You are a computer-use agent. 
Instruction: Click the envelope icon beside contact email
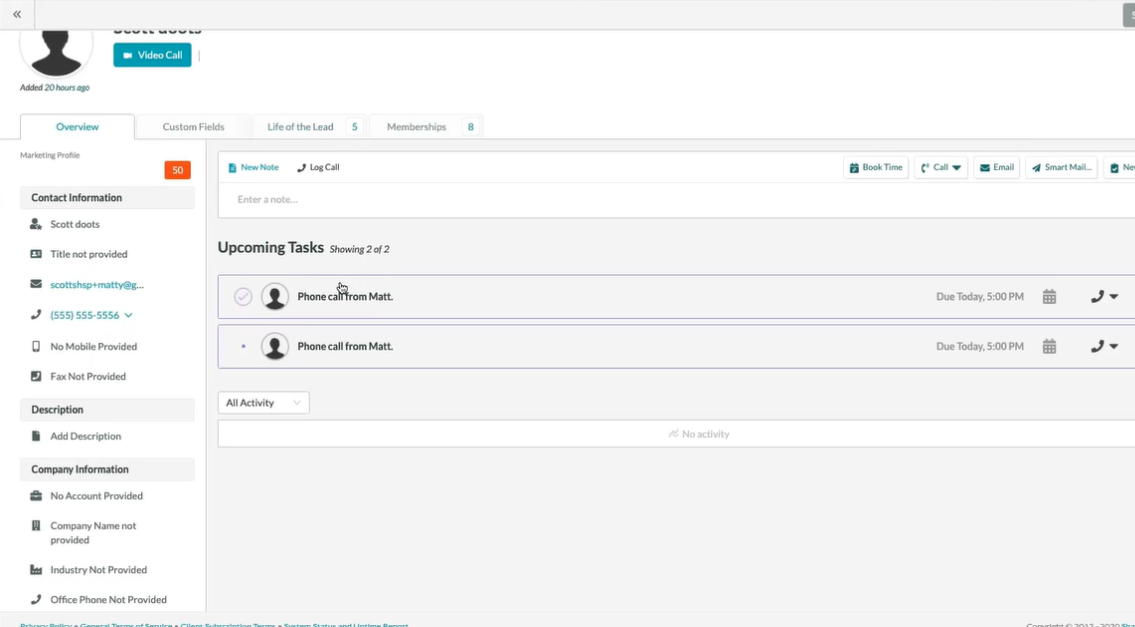[x=36, y=285]
